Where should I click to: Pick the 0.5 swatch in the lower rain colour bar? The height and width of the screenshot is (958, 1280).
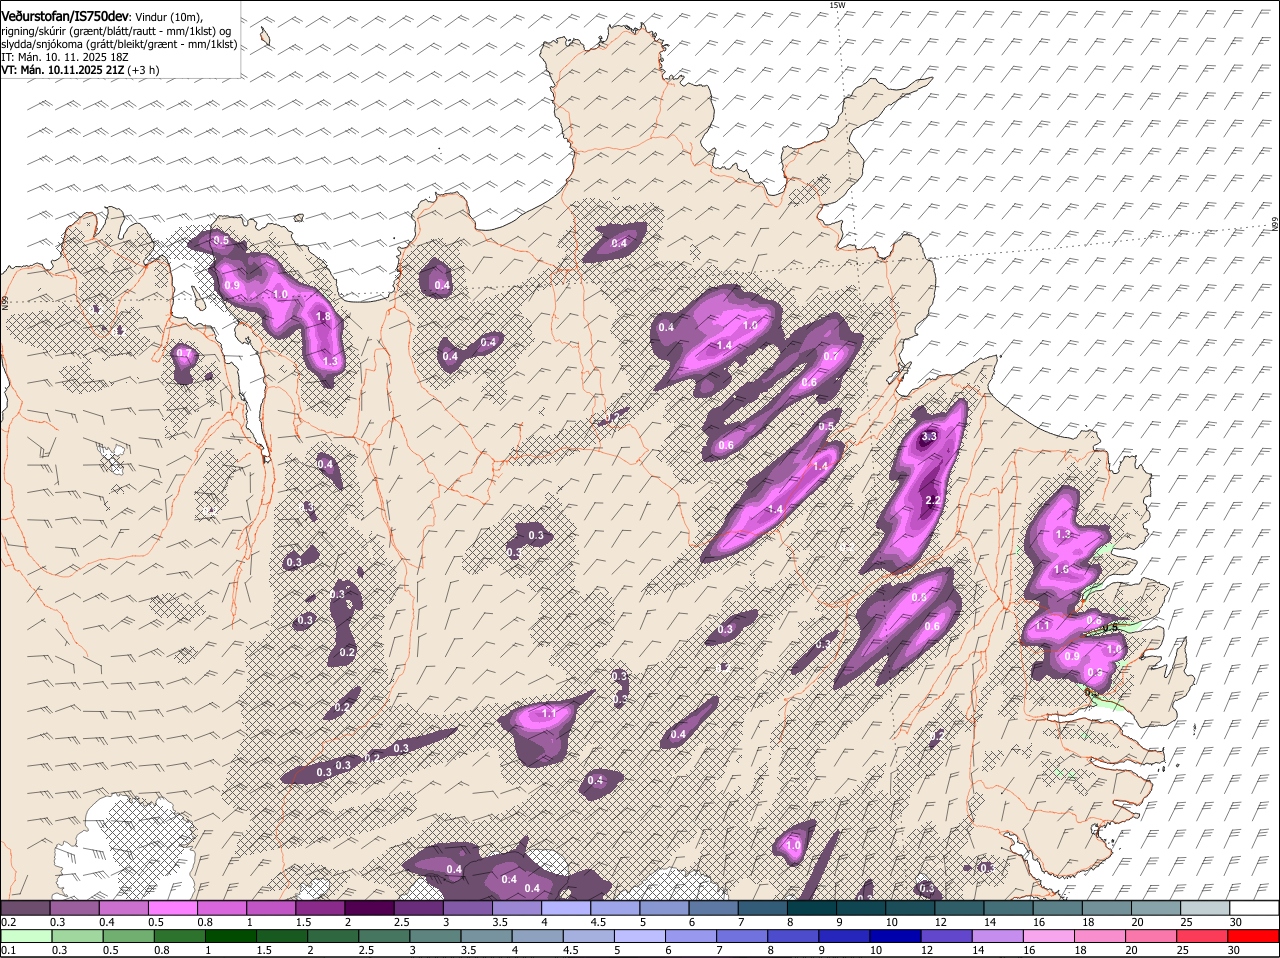128,937
